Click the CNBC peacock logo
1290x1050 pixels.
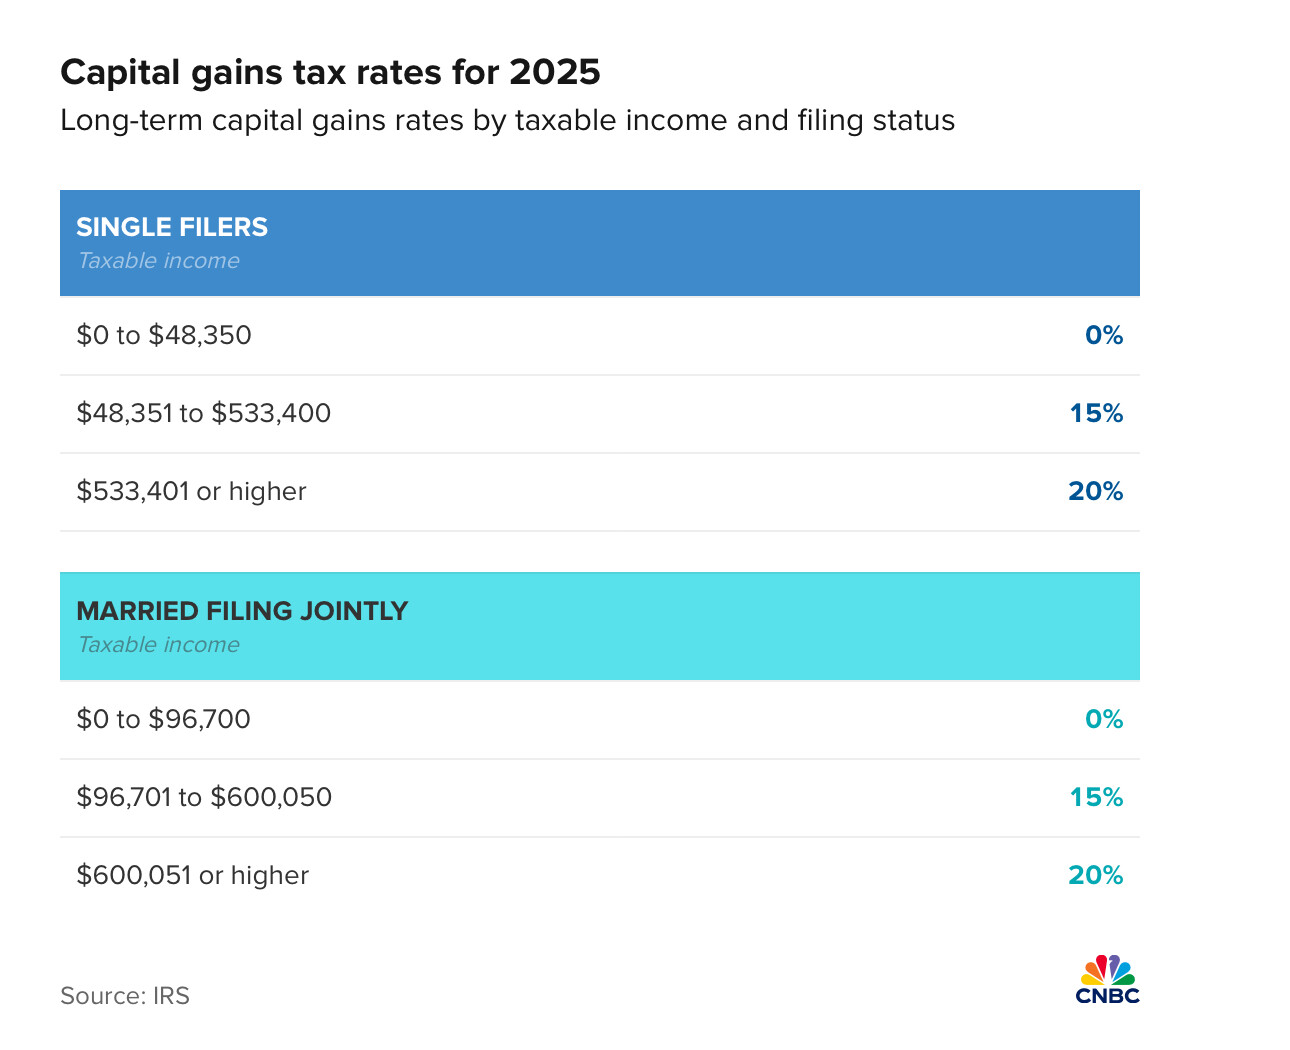[x=1107, y=979]
